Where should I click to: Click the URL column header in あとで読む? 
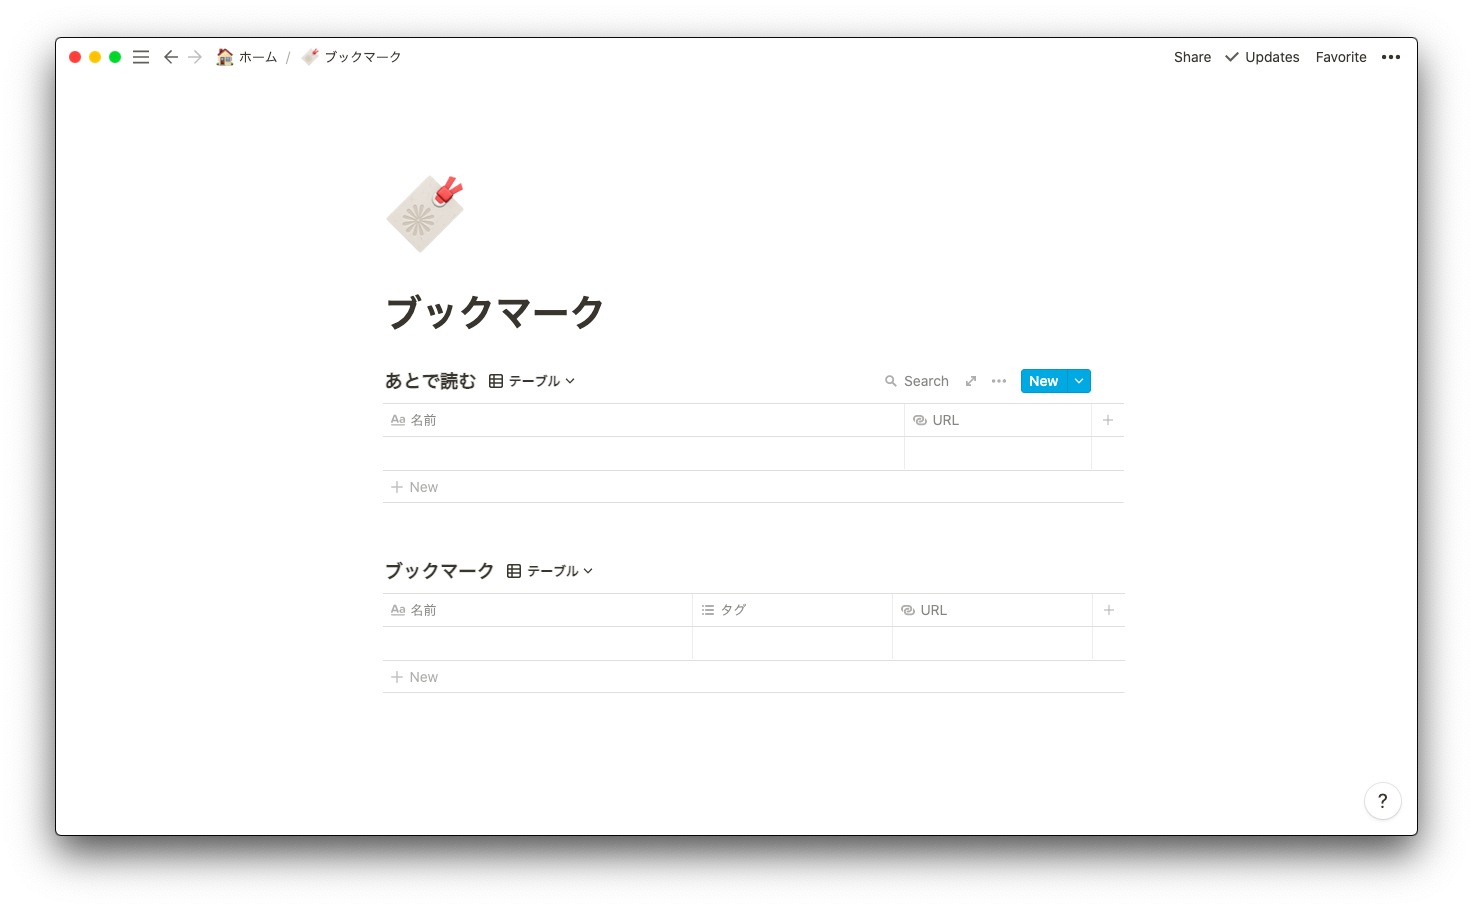[x=997, y=420]
